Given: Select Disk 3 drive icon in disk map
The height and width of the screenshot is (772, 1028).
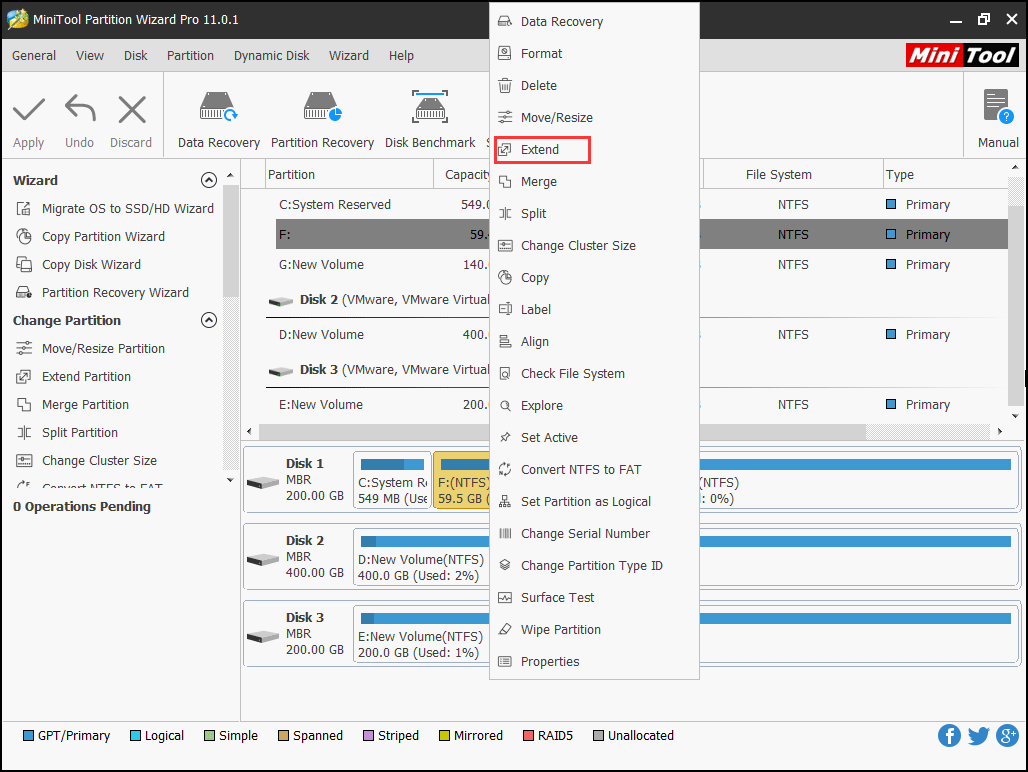Looking at the screenshot, I should pyautogui.click(x=263, y=636).
